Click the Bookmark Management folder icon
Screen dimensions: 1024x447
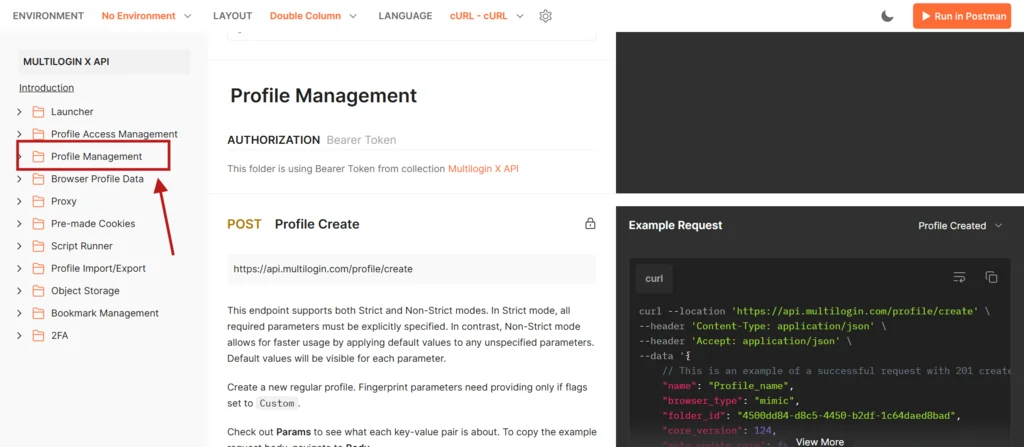[38, 313]
